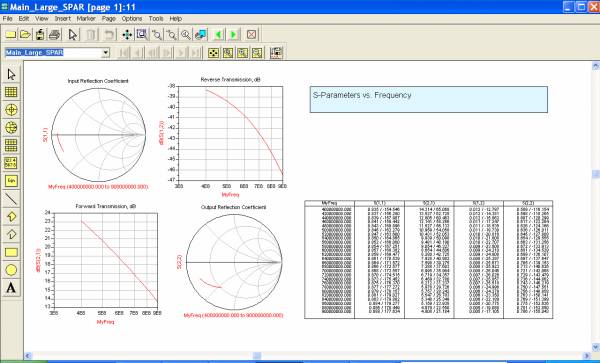Open the Insert menu
The width and height of the screenshot is (600, 363).
tap(63, 18)
